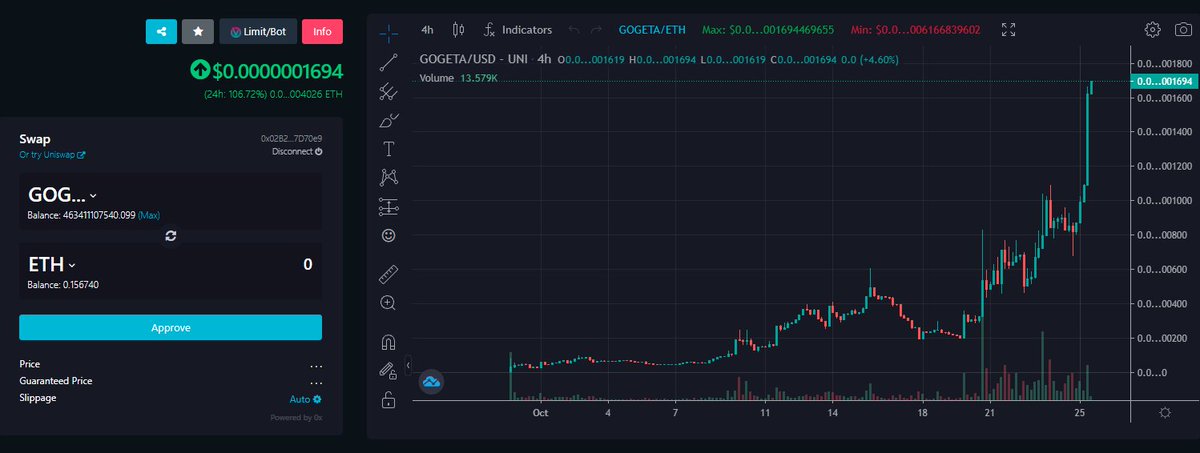Click the green $0.0000001694 price heading
This screenshot has height=453, width=1200.
tap(267, 71)
